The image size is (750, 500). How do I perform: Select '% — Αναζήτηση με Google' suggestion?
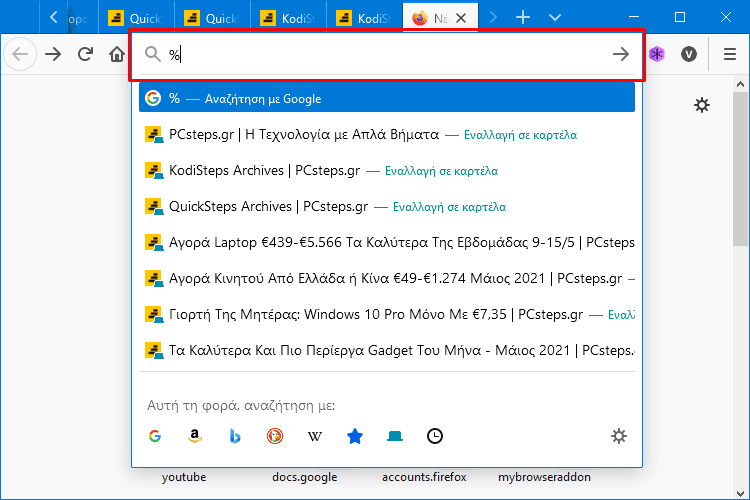tap(387, 99)
